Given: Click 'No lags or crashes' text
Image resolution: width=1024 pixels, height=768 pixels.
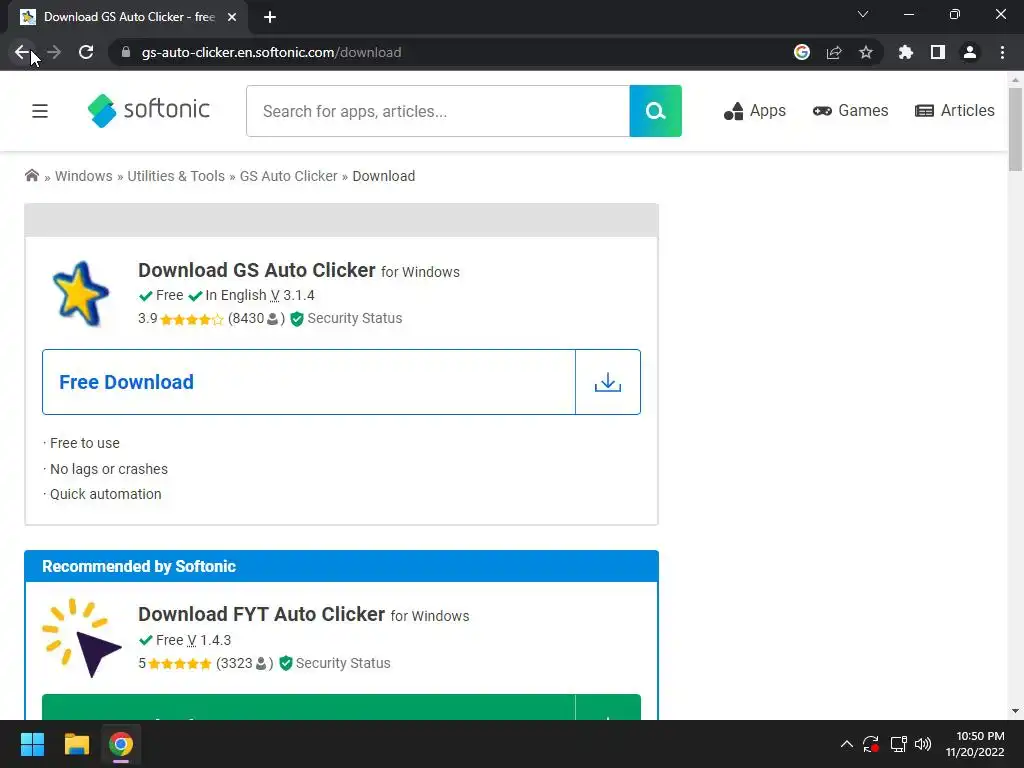Looking at the screenshot, I should pyautogui.click(x=109, y=469).
